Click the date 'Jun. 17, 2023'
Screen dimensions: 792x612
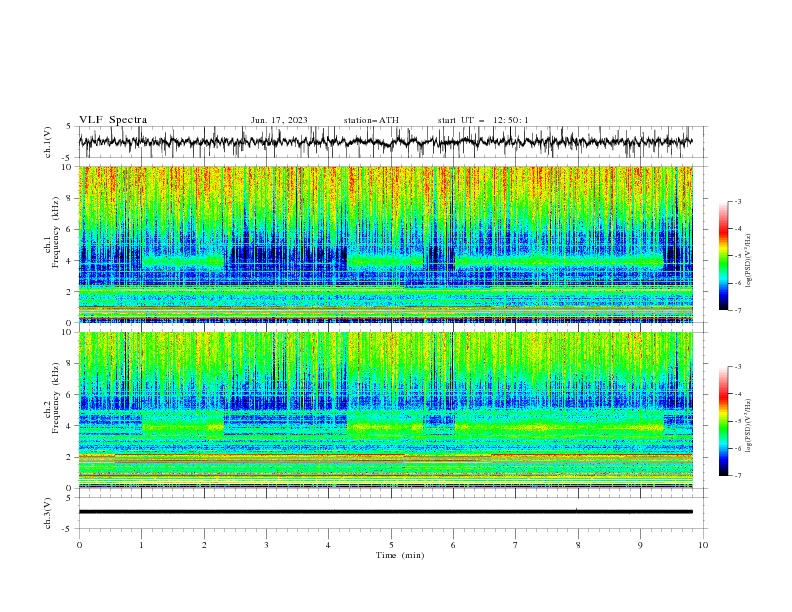click(279, 120)
